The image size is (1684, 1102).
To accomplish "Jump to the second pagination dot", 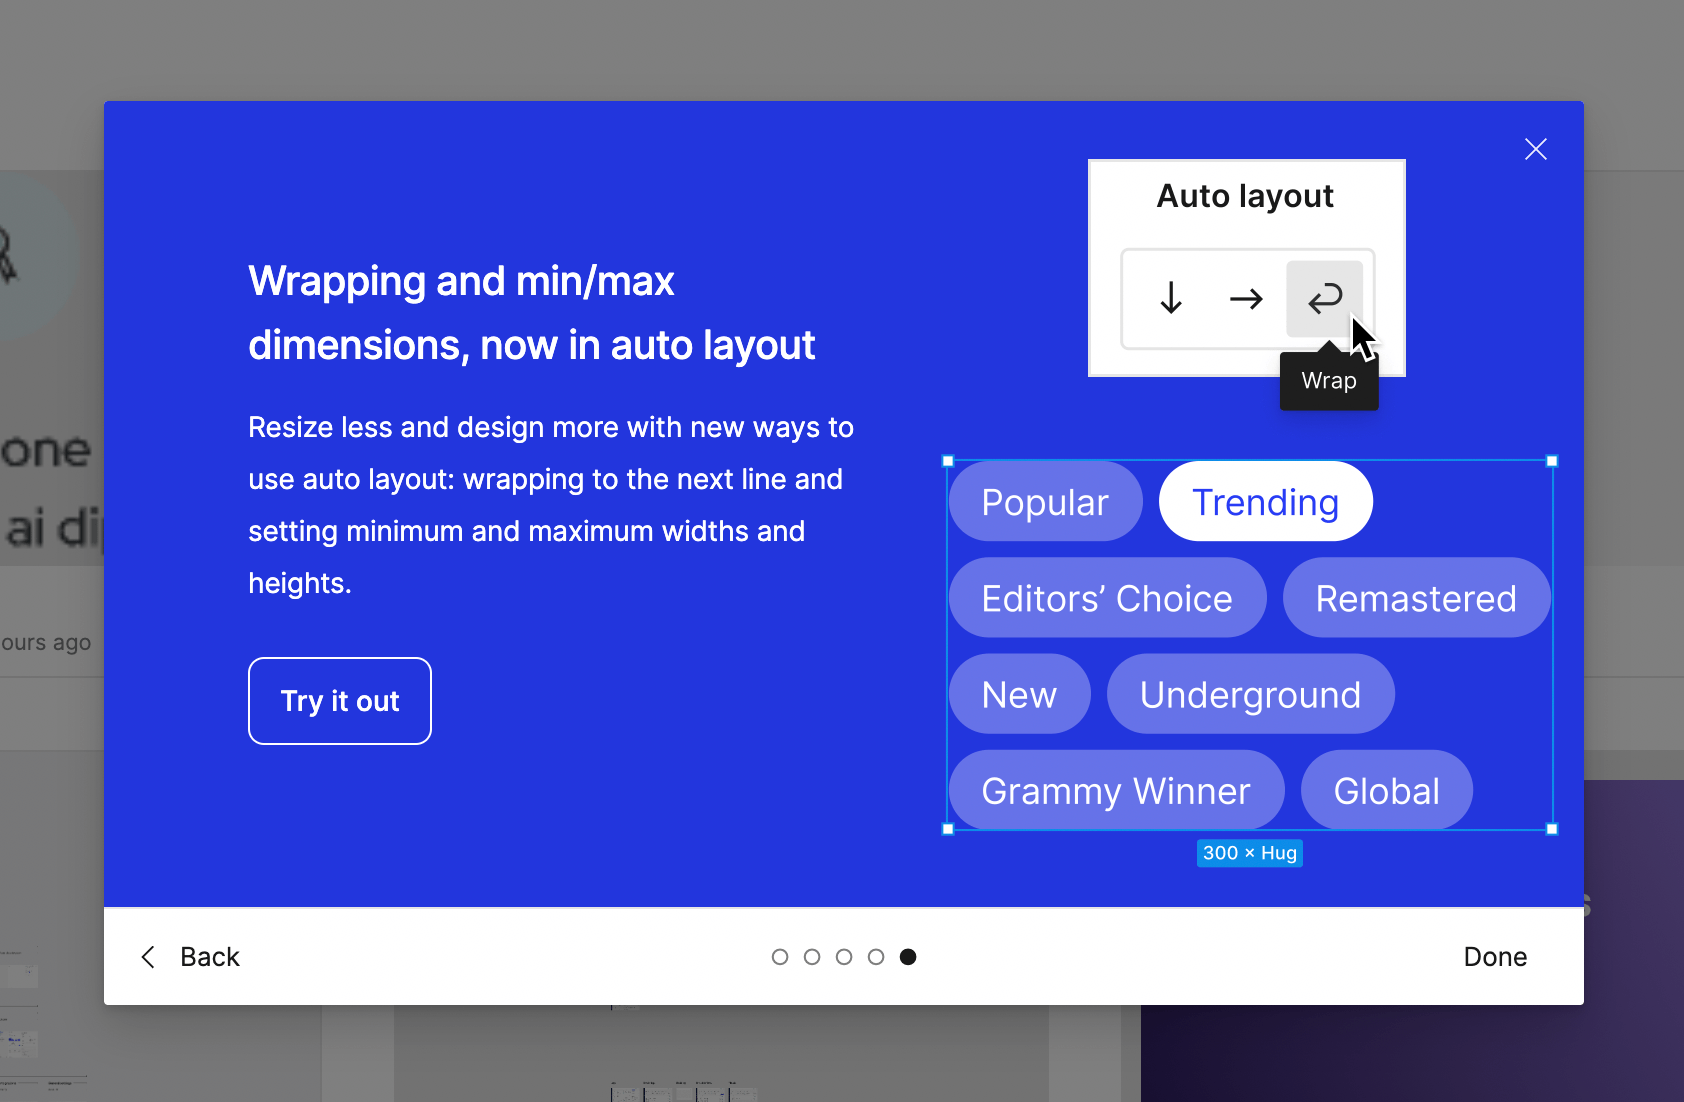I will pos(812,957).
